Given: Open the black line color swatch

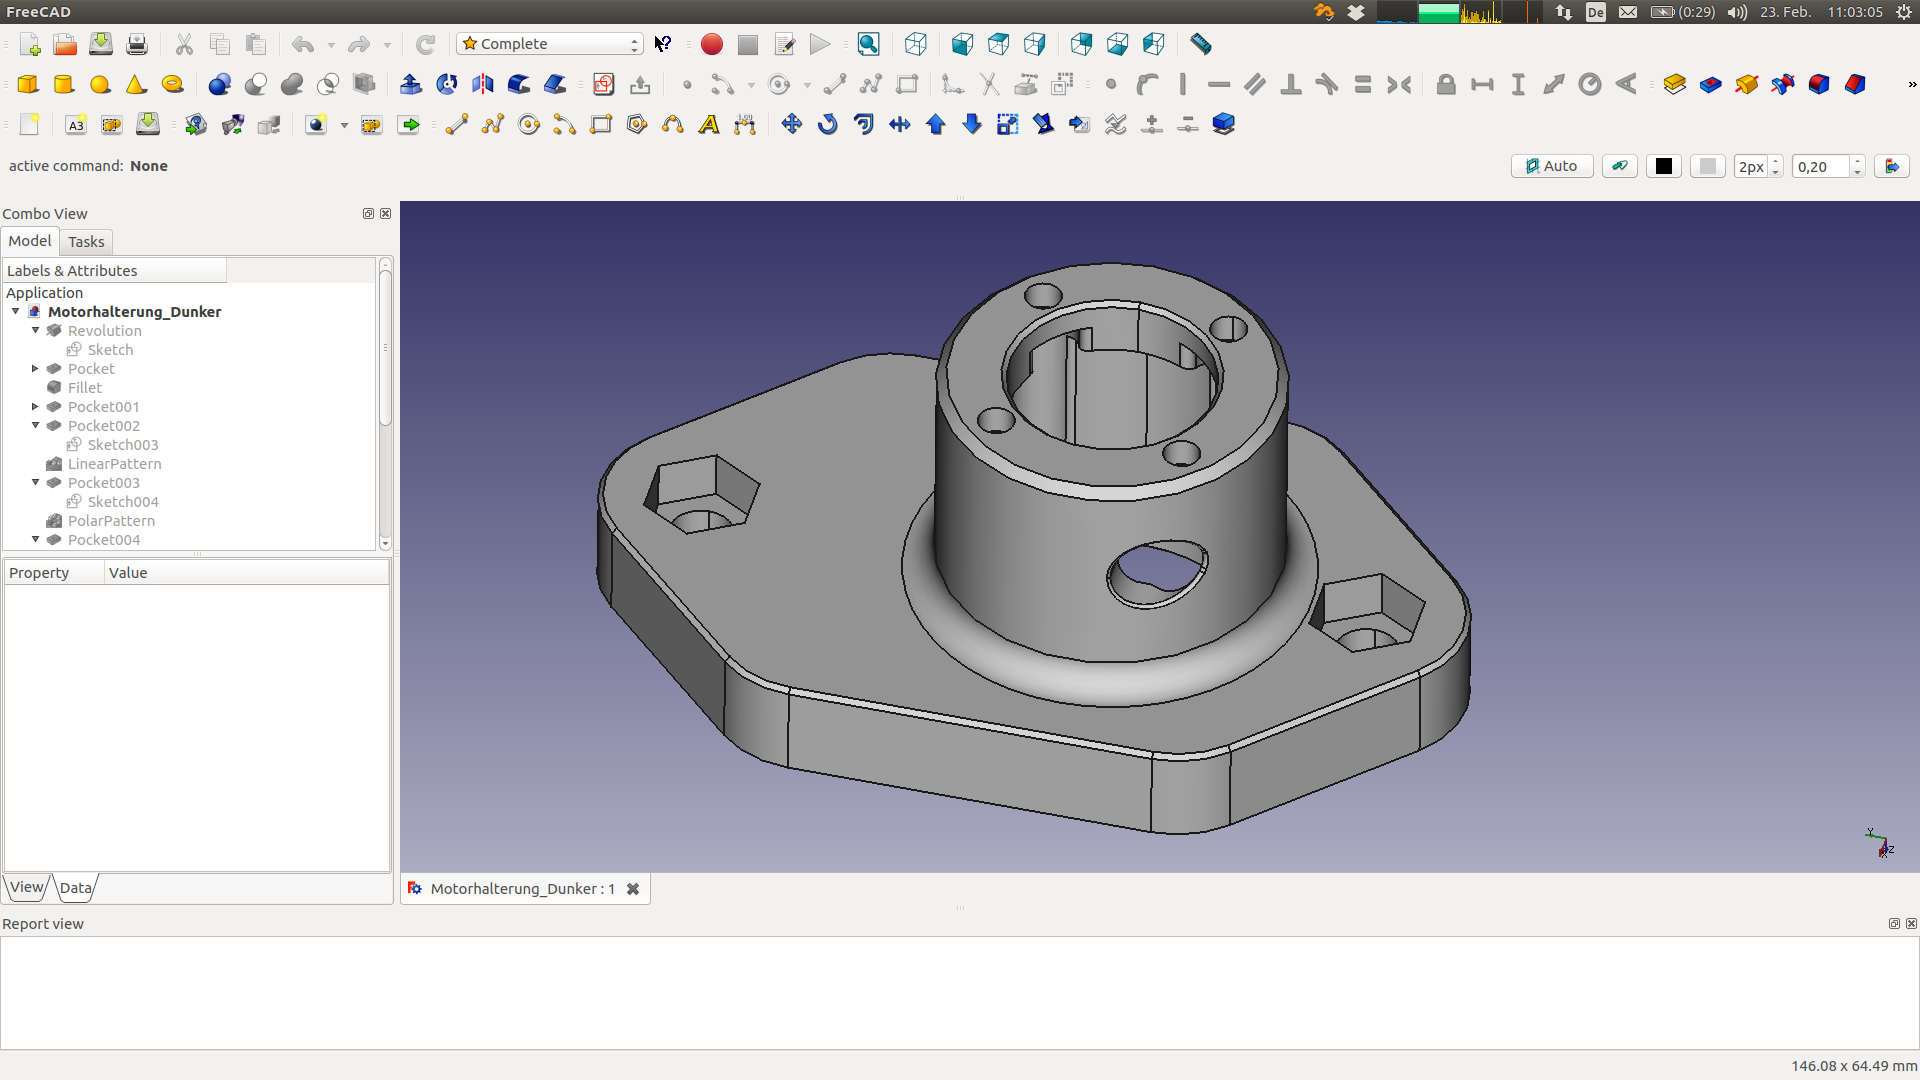Looking at the screenshot, I should 1663,166.
